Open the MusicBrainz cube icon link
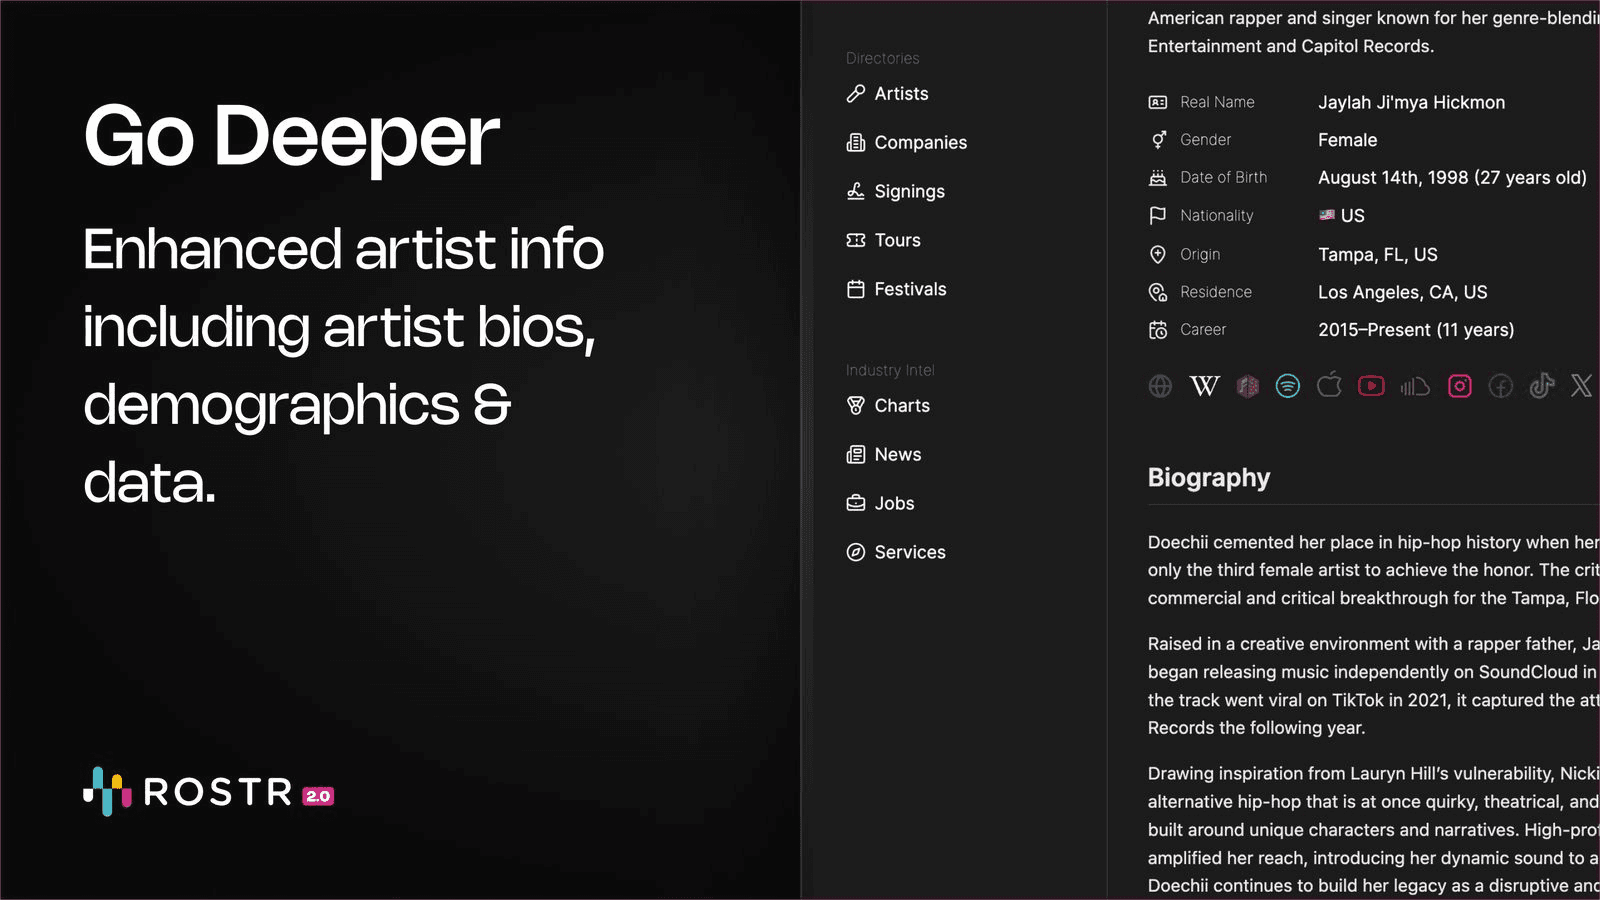 (x=1247, y=386)
